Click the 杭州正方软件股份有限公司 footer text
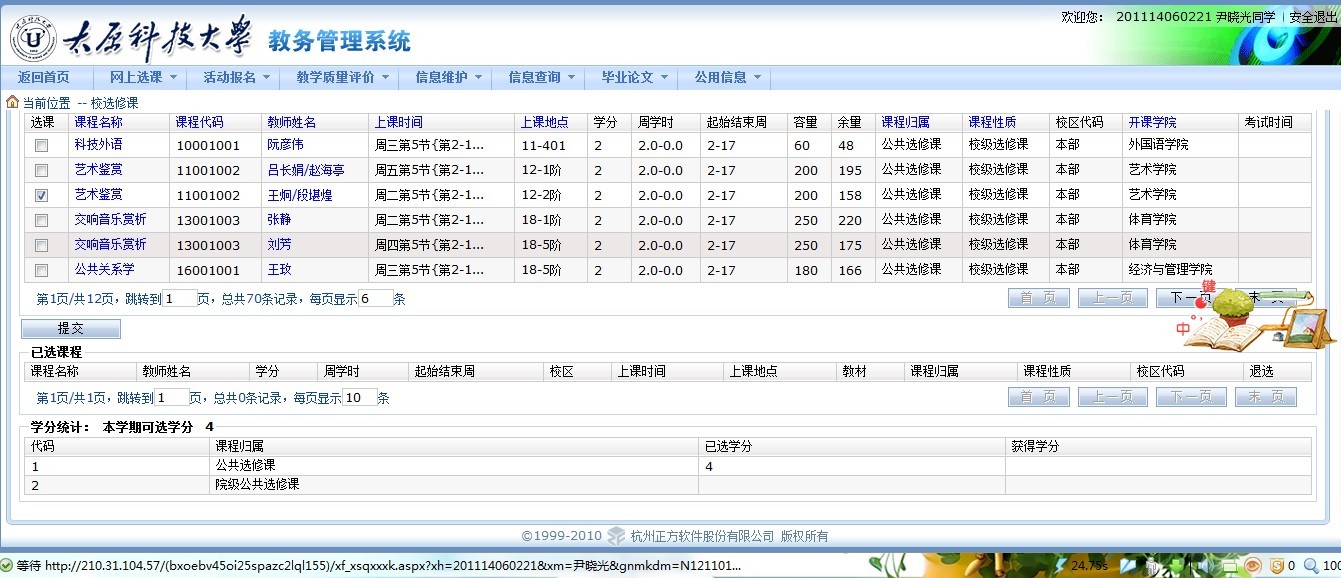This screenshot has height=578, width=1341. [703, 536]
